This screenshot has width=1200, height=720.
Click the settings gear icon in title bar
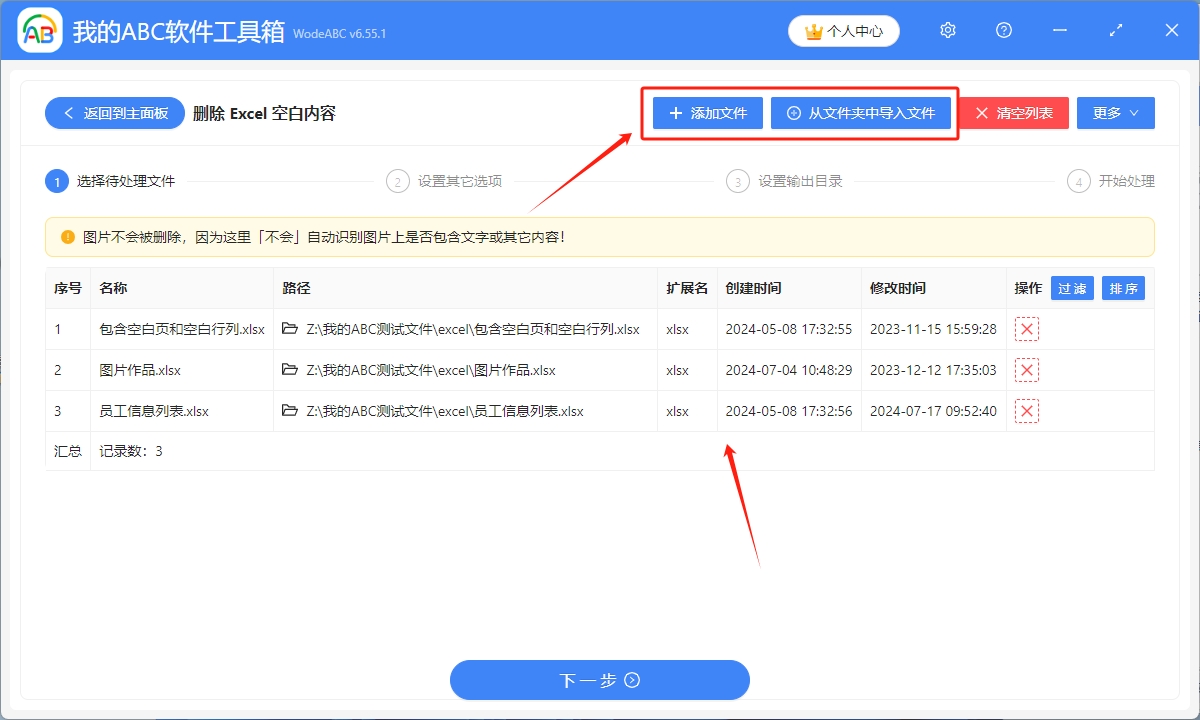(x=948, y=31)
